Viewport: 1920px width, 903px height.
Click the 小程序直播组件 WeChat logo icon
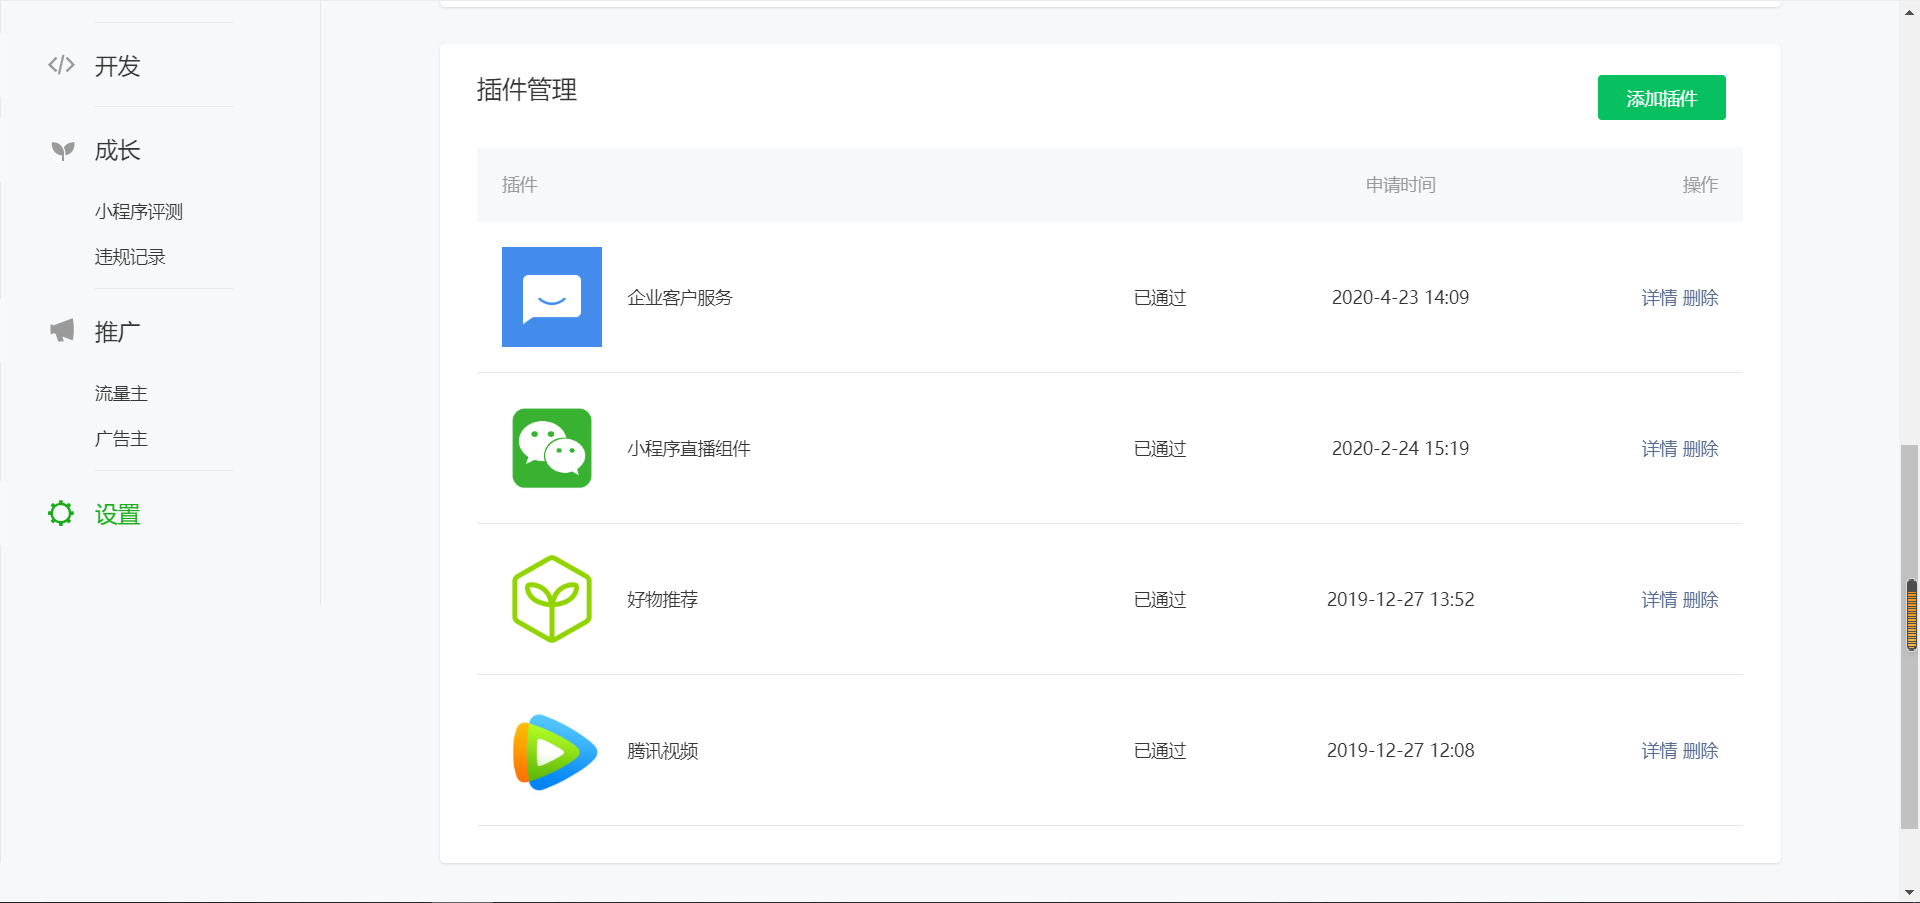(x=552, y=448)
